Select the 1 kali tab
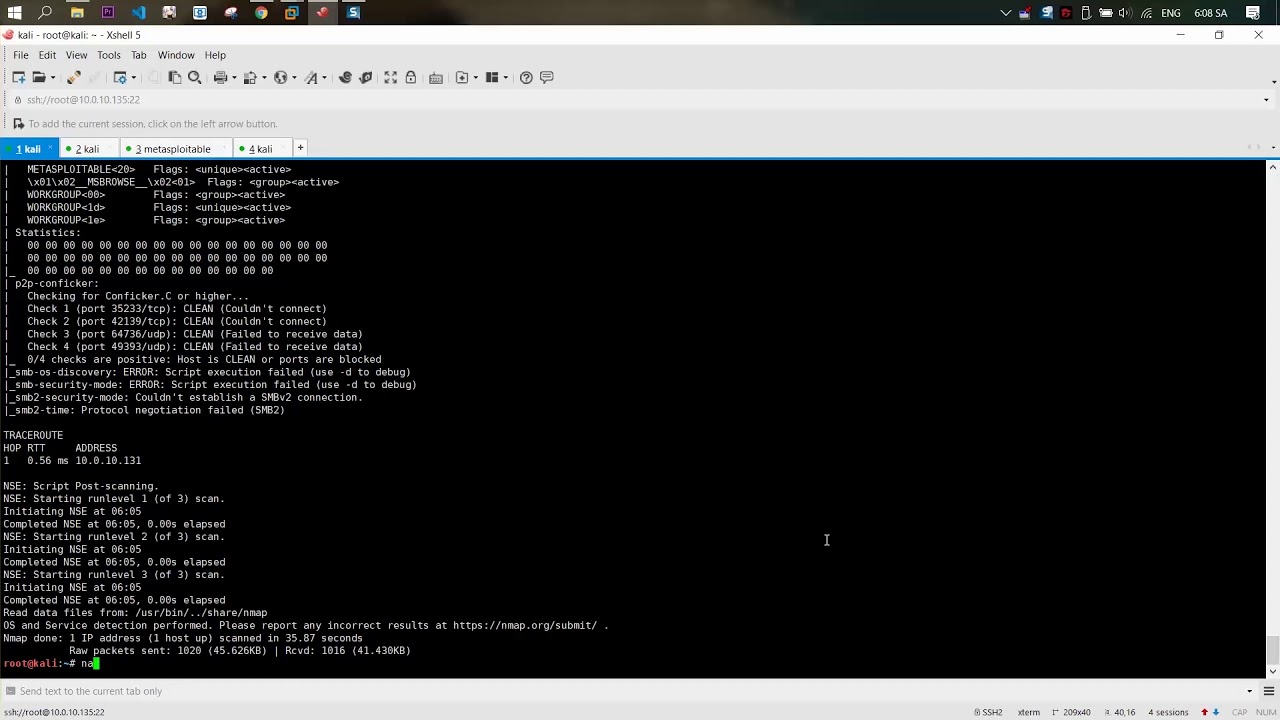Viewport: 1280px width, 720px height. pyautogui.click(x=28, y=149)
